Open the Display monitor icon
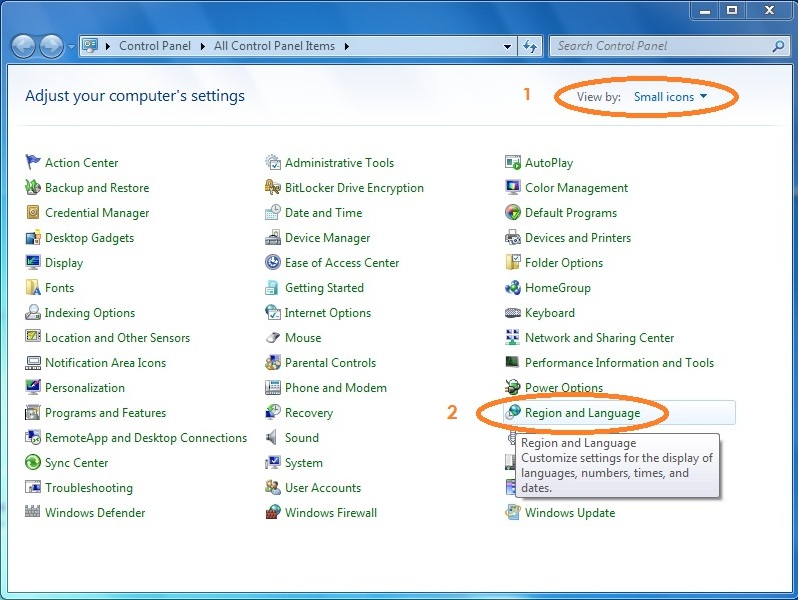 point(33,262)
